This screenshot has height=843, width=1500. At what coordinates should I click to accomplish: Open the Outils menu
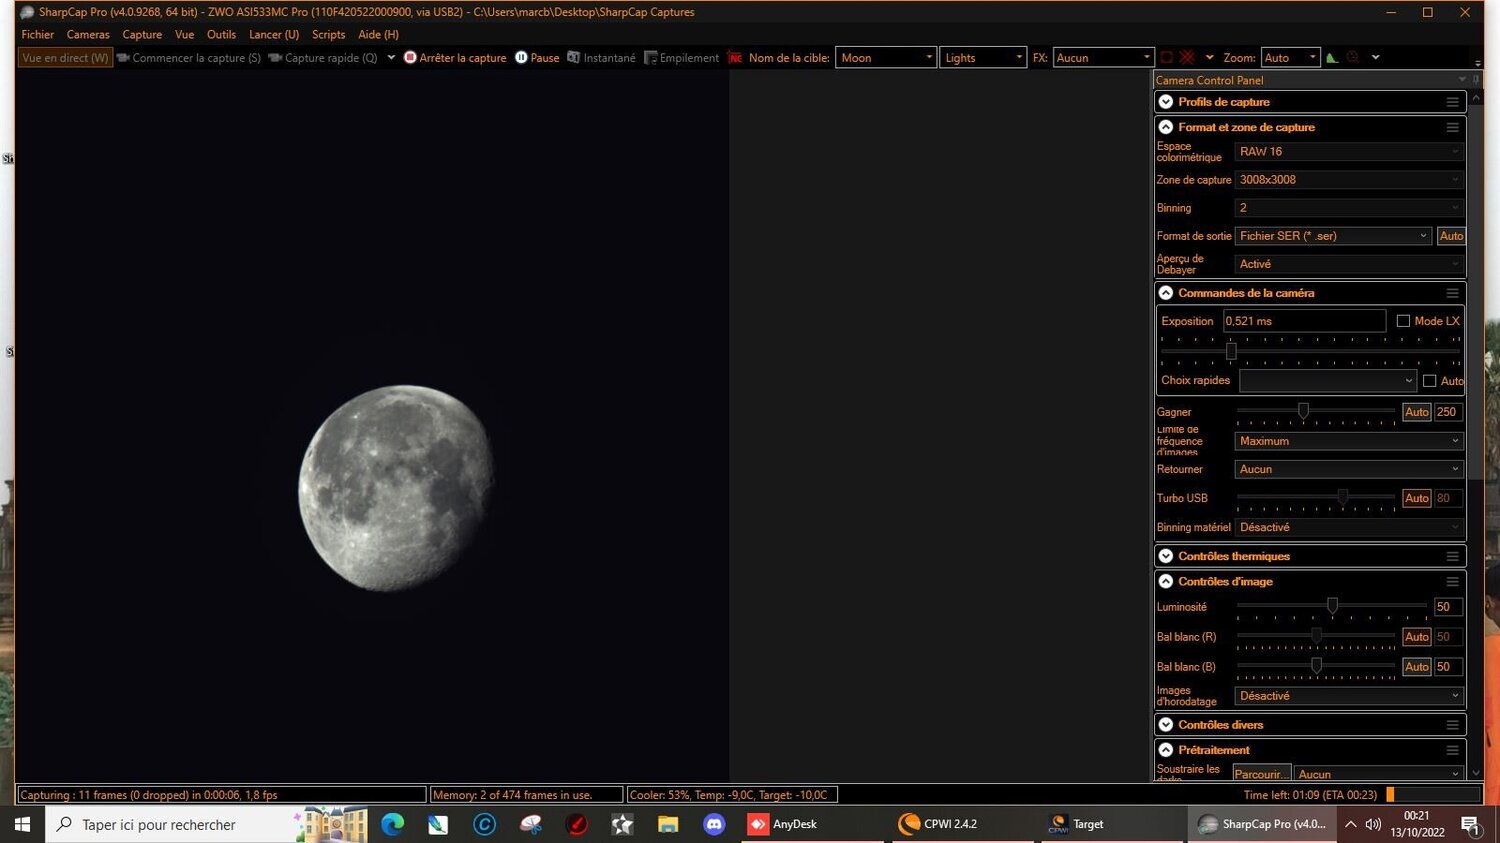[221, 34]
